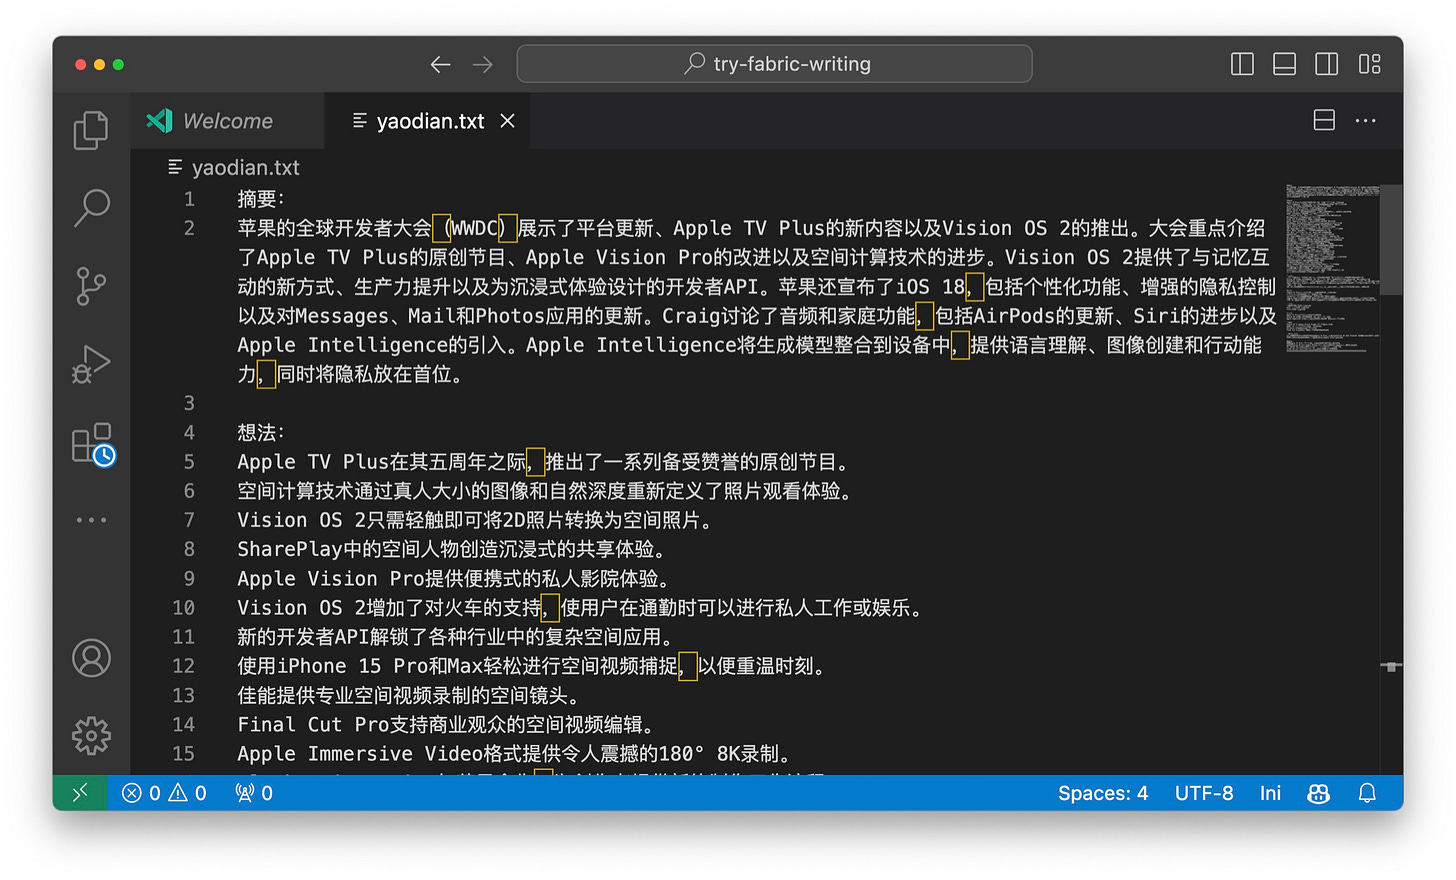1456x880 pixels.
Task: Open the Source Control view
Action: click(x=91, y=286)
